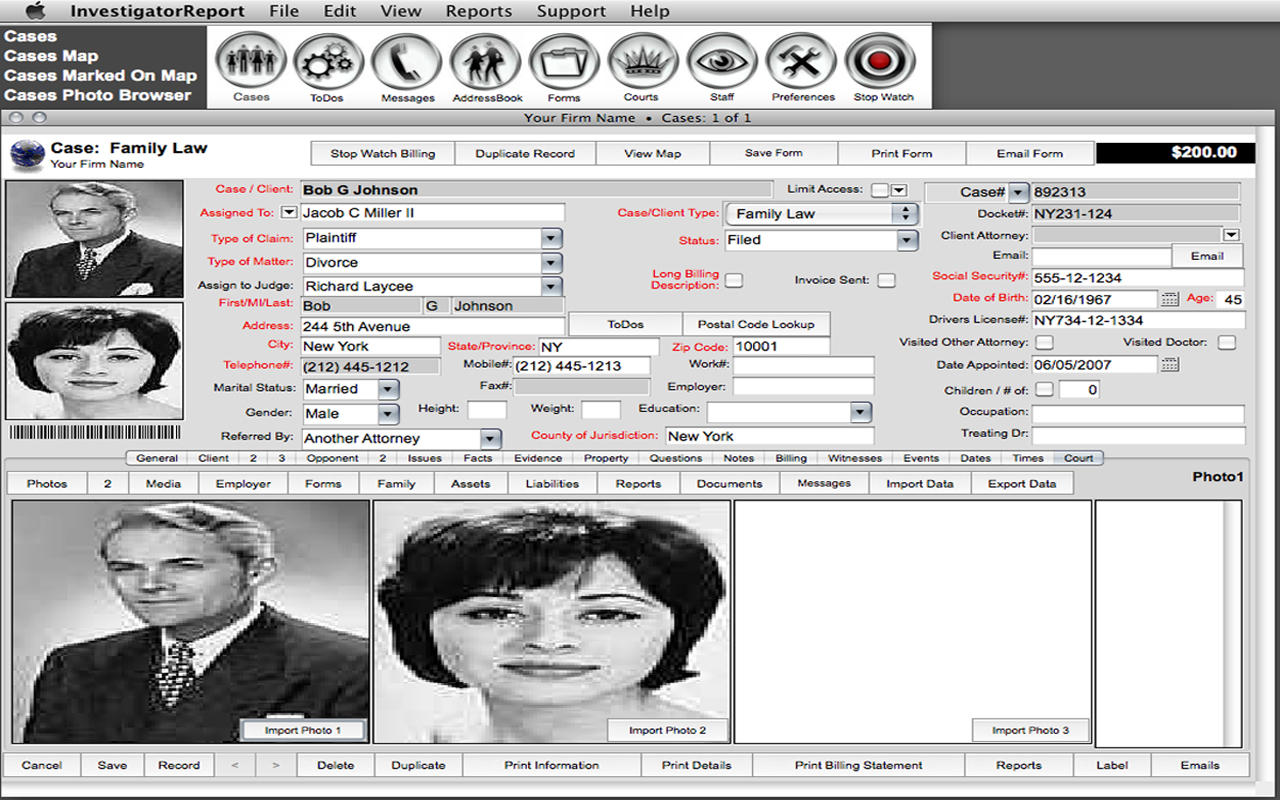Image resolution: width=1280 pixels, height=800 pixels.
Task: Open calendar picker for Date of Birth
Action: (x=1170, y=299)
